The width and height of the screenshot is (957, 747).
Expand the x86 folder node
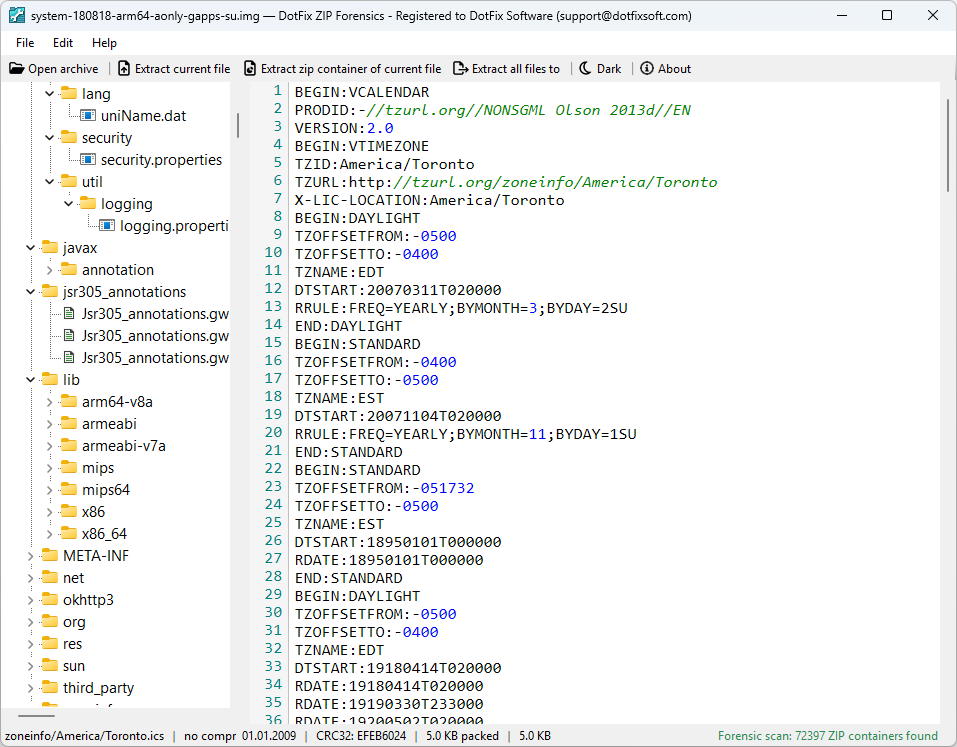tap(50, 511)
